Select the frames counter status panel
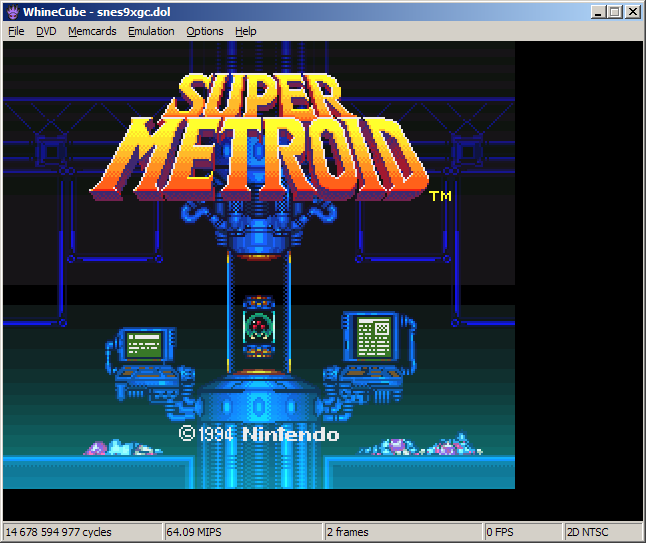Screen dimensions: 646x543 pyautogui.click(x=402, y=532)
